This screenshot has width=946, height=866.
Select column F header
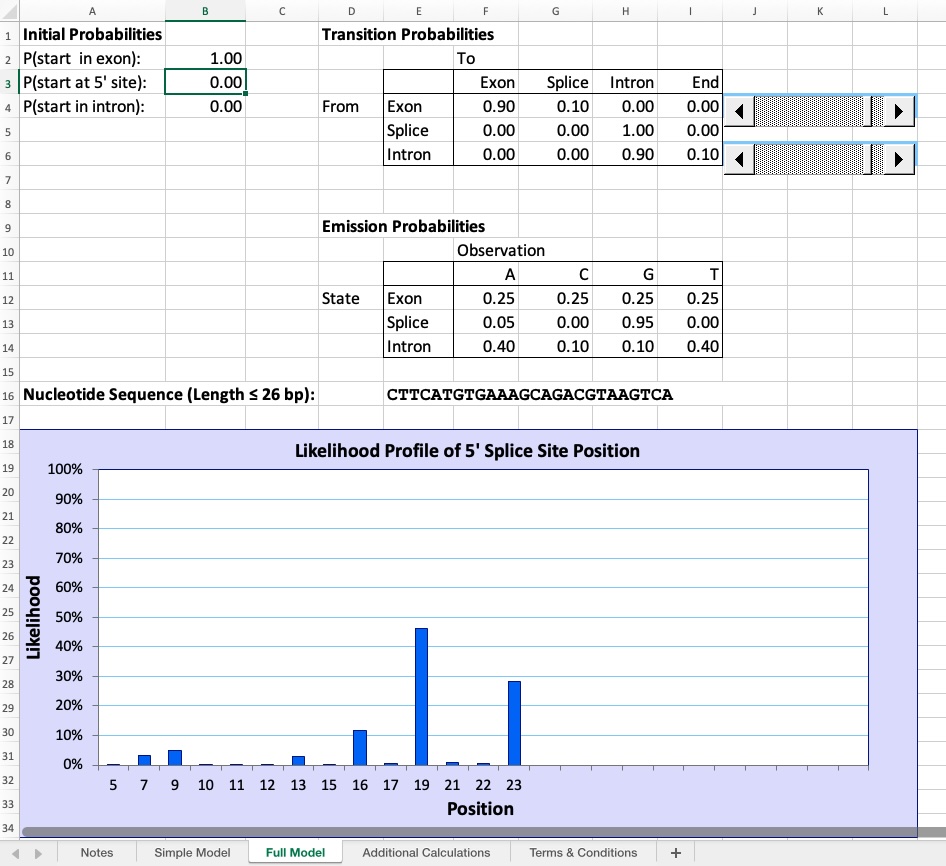(x=486, y=11)
